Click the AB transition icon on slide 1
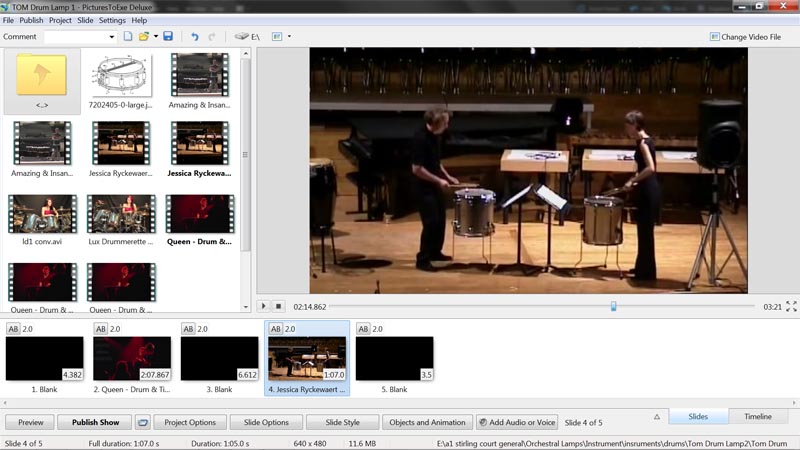This screenshot has width=800, height=450. (x=13, y=329)
